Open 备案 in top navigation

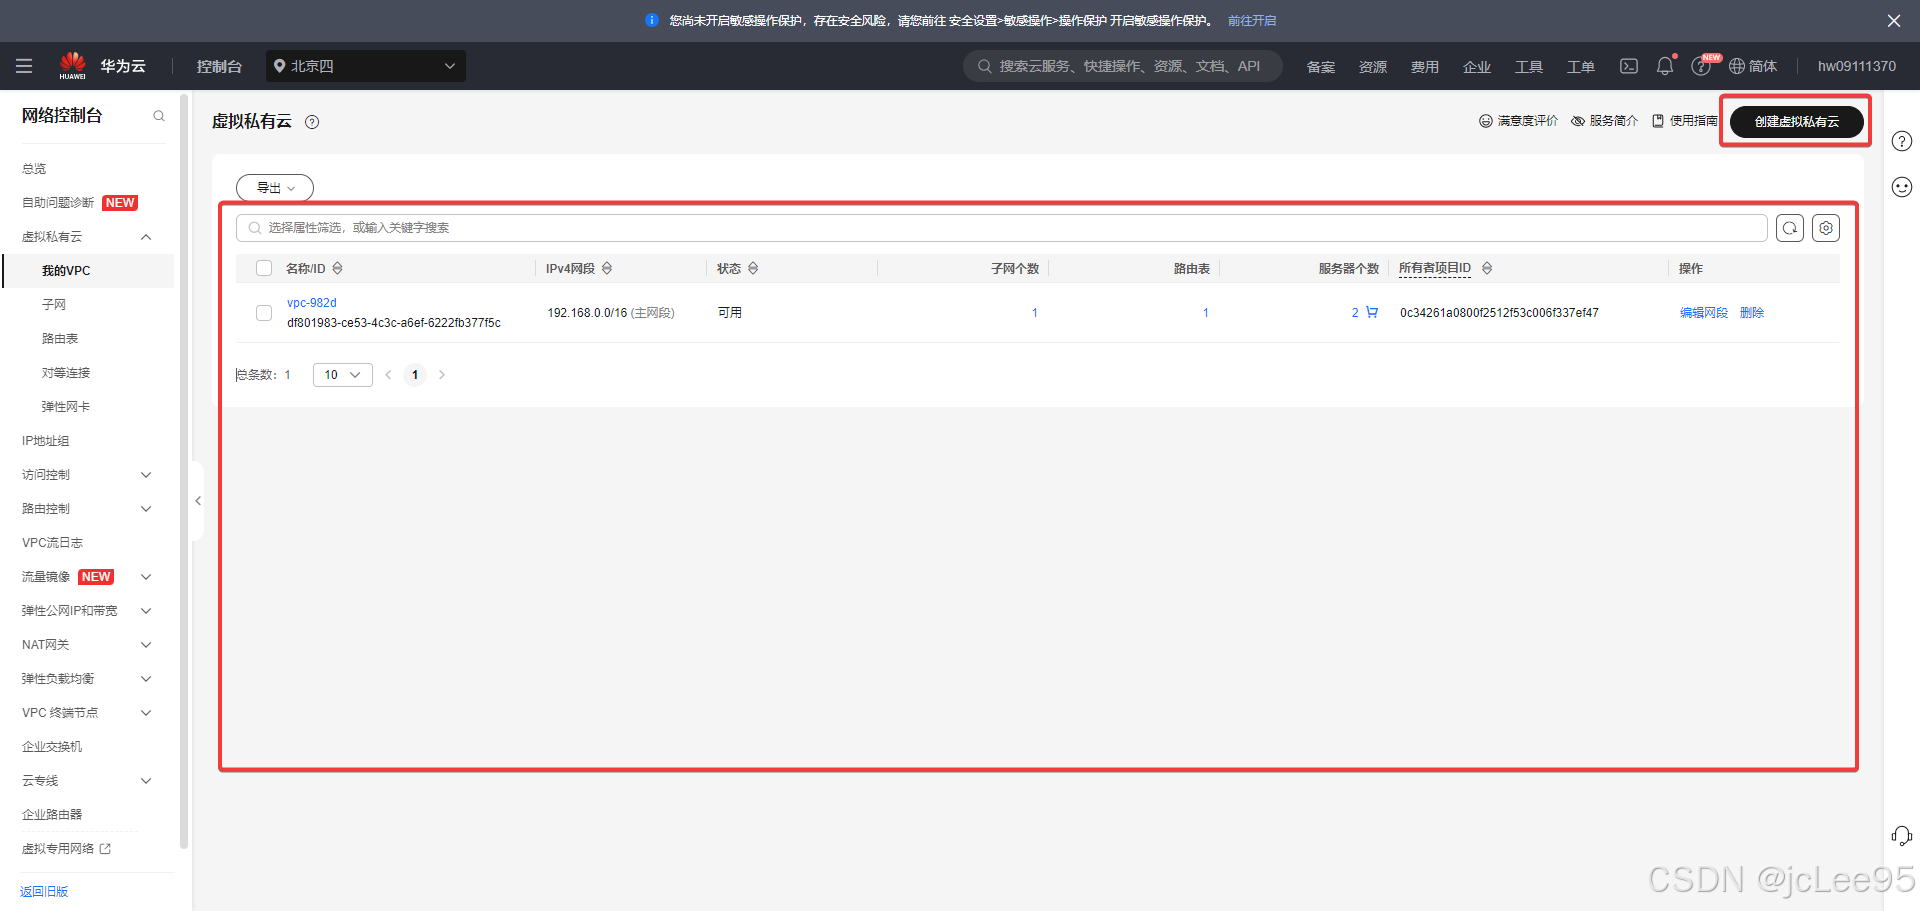coord(1321,67)
